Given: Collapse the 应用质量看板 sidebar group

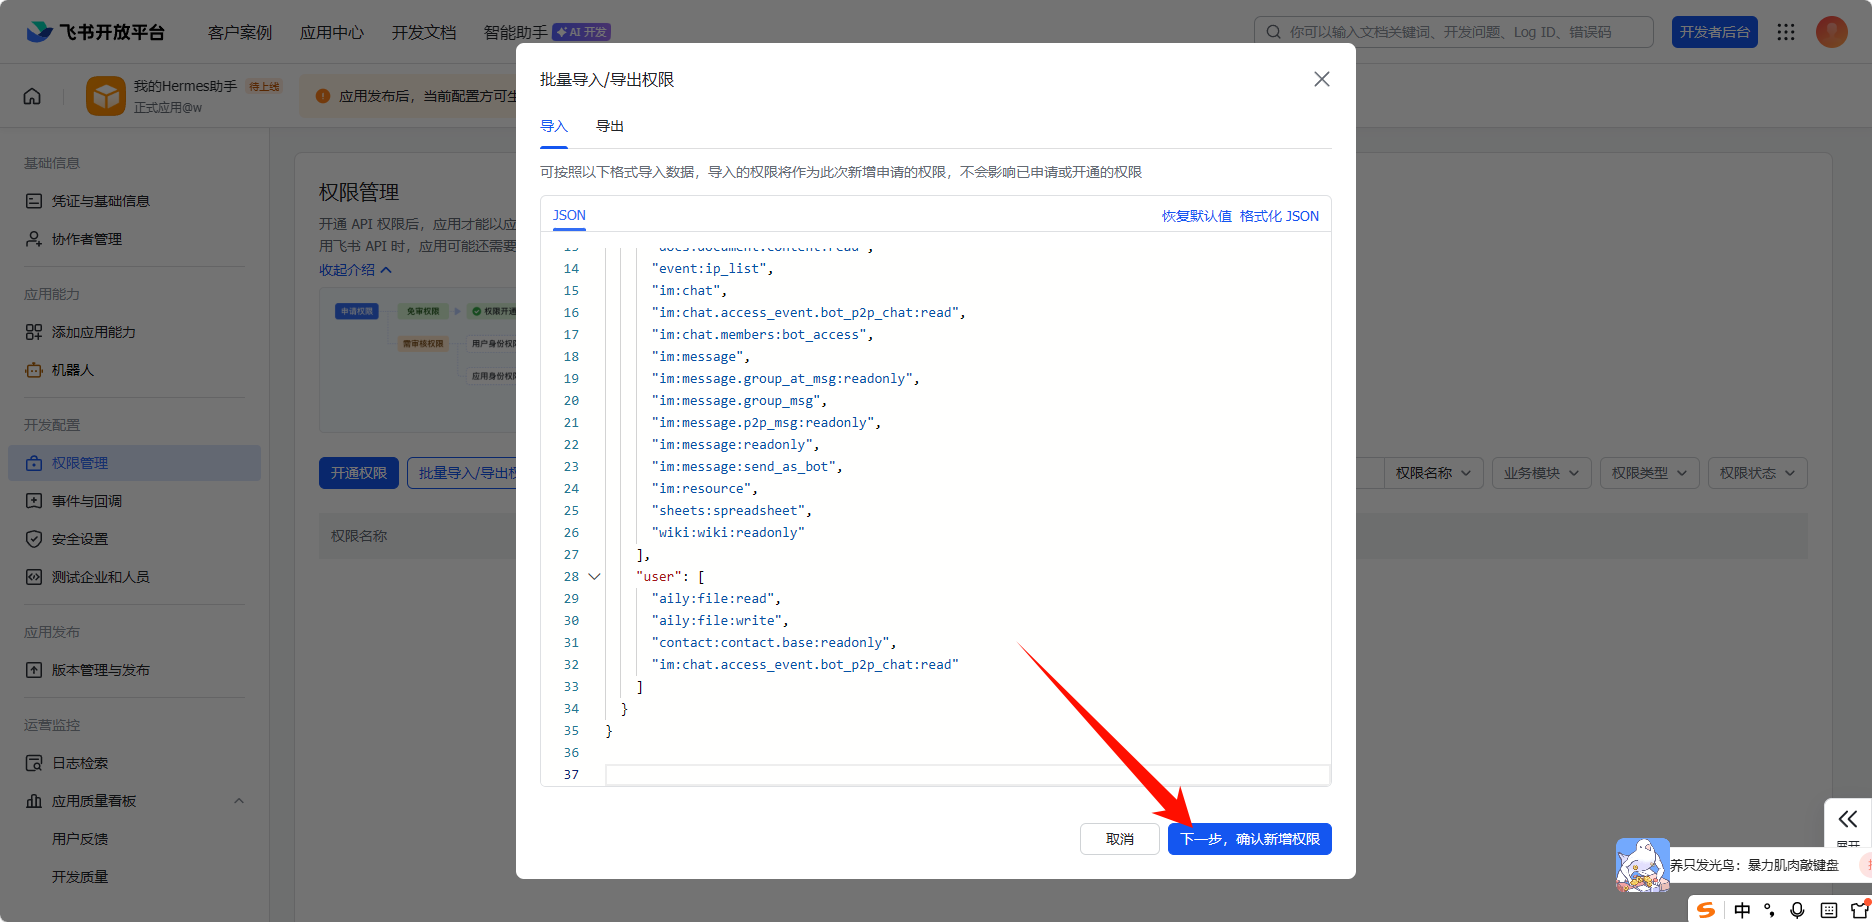Looking at the screenshot, I should [239, 801].
